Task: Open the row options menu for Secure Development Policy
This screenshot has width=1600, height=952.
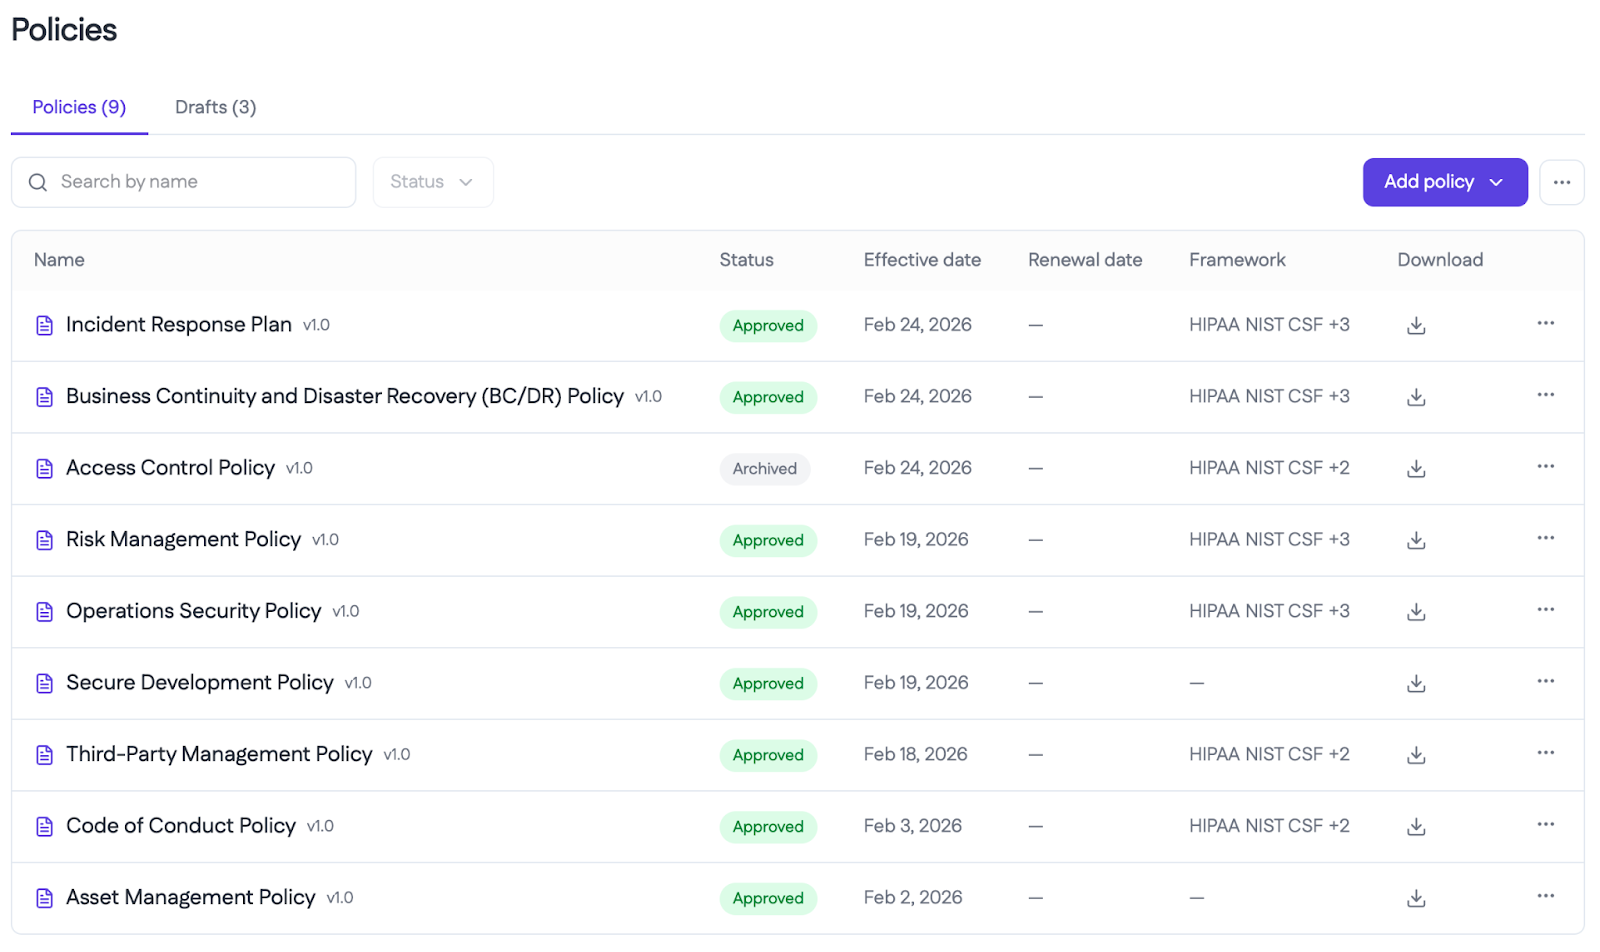Action: click(1545, 683)
